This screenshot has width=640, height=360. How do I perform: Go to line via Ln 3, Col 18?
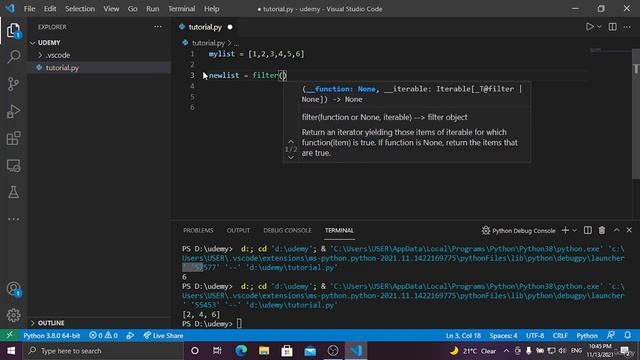click(463, 336)
